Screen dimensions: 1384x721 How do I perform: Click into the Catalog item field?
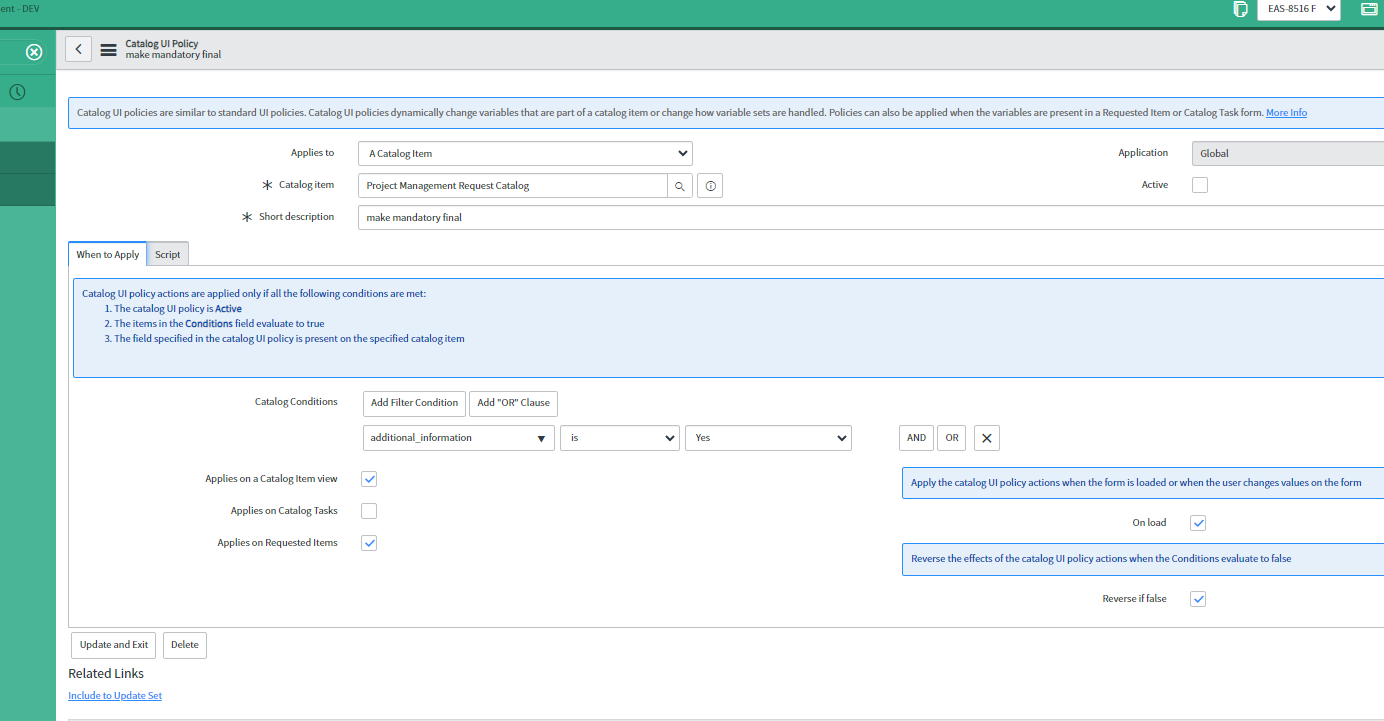pos(513,186)
